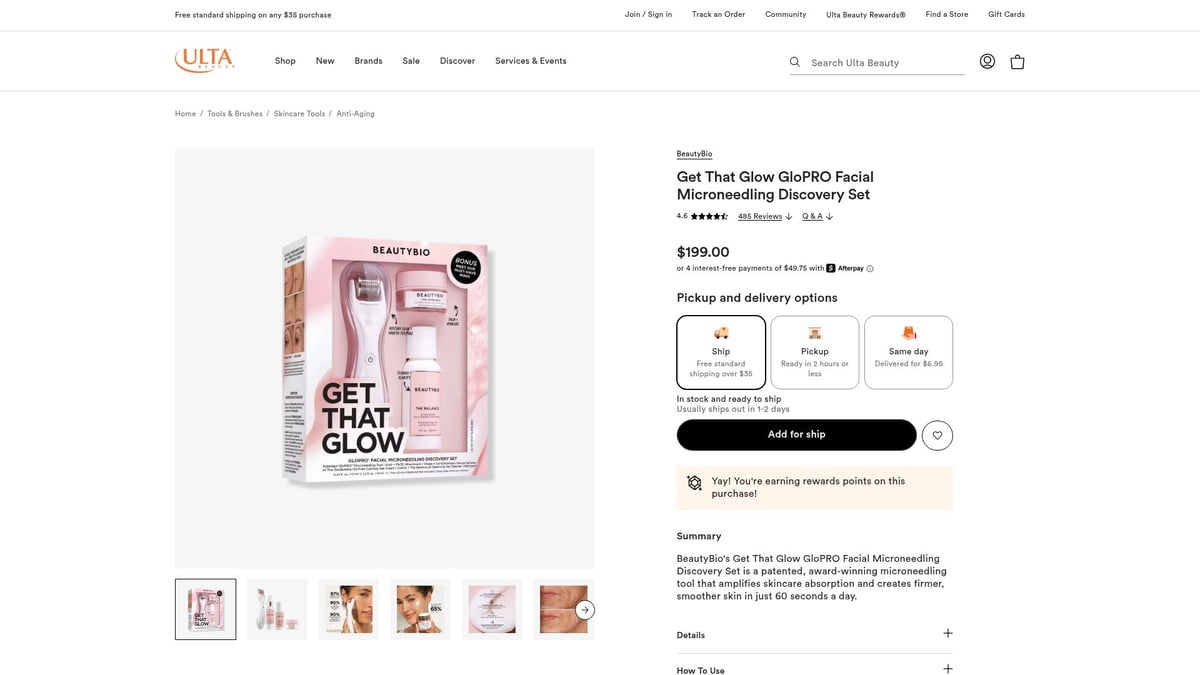This screenshot has width=1200, height=675.
Task: Add product to favorites with heart icon
Action: coord(937,435)
